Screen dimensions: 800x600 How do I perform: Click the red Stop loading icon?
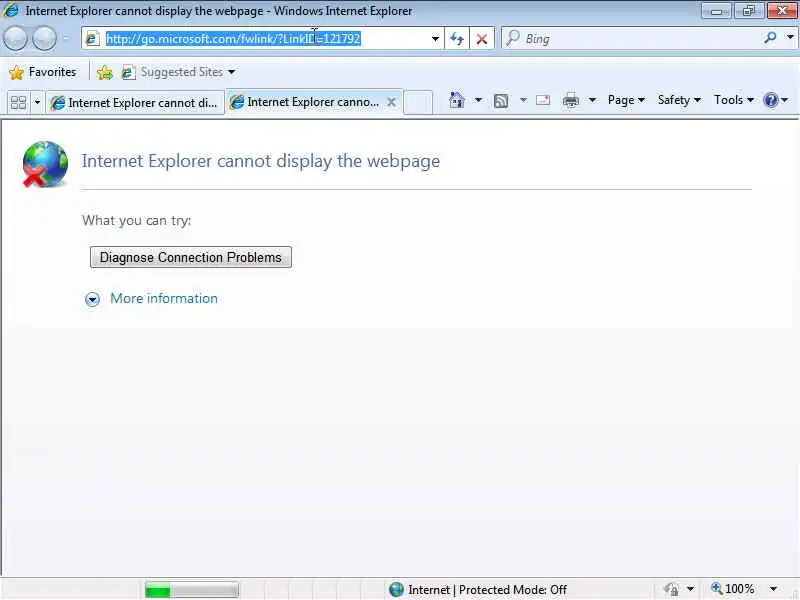481,39
